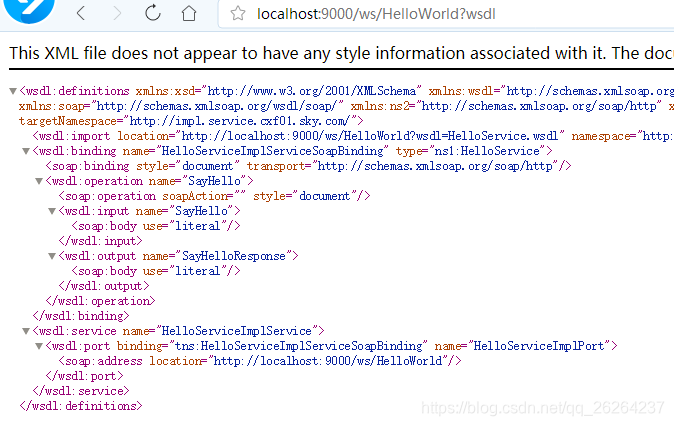Reload the current page

[x=153, y=13]
